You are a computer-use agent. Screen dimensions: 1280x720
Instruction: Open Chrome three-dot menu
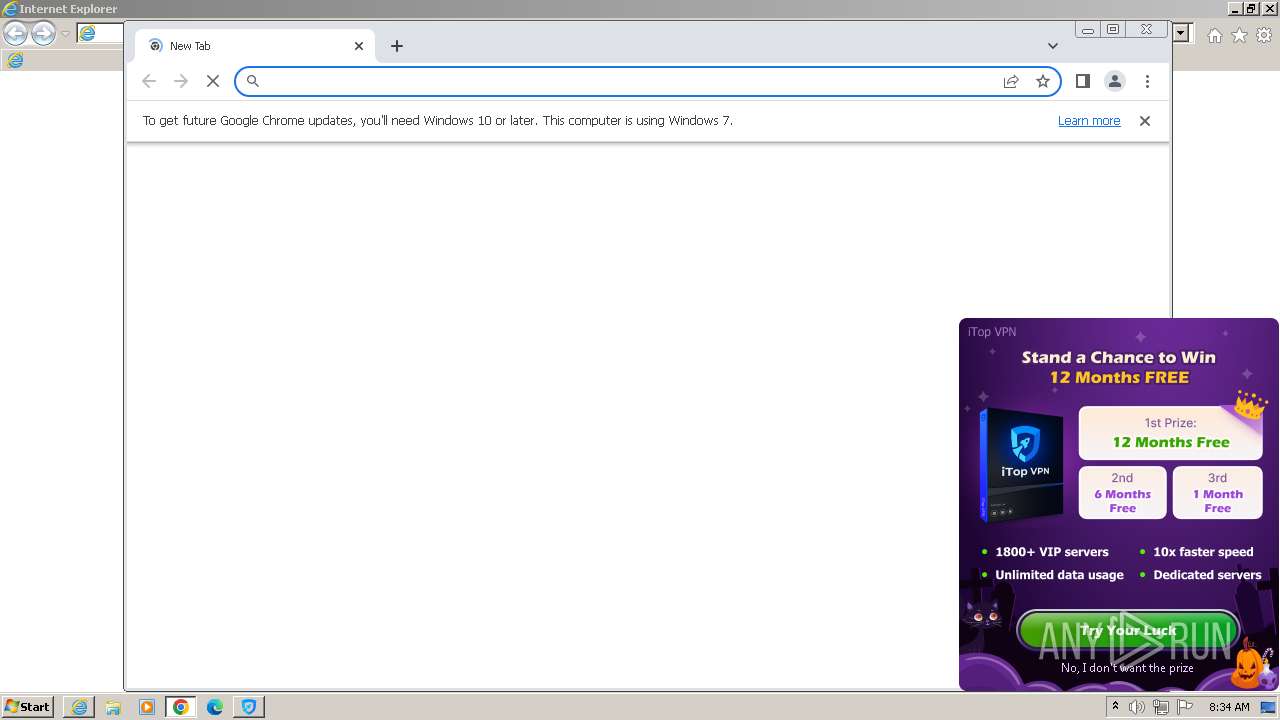[x=1147, y=81]
